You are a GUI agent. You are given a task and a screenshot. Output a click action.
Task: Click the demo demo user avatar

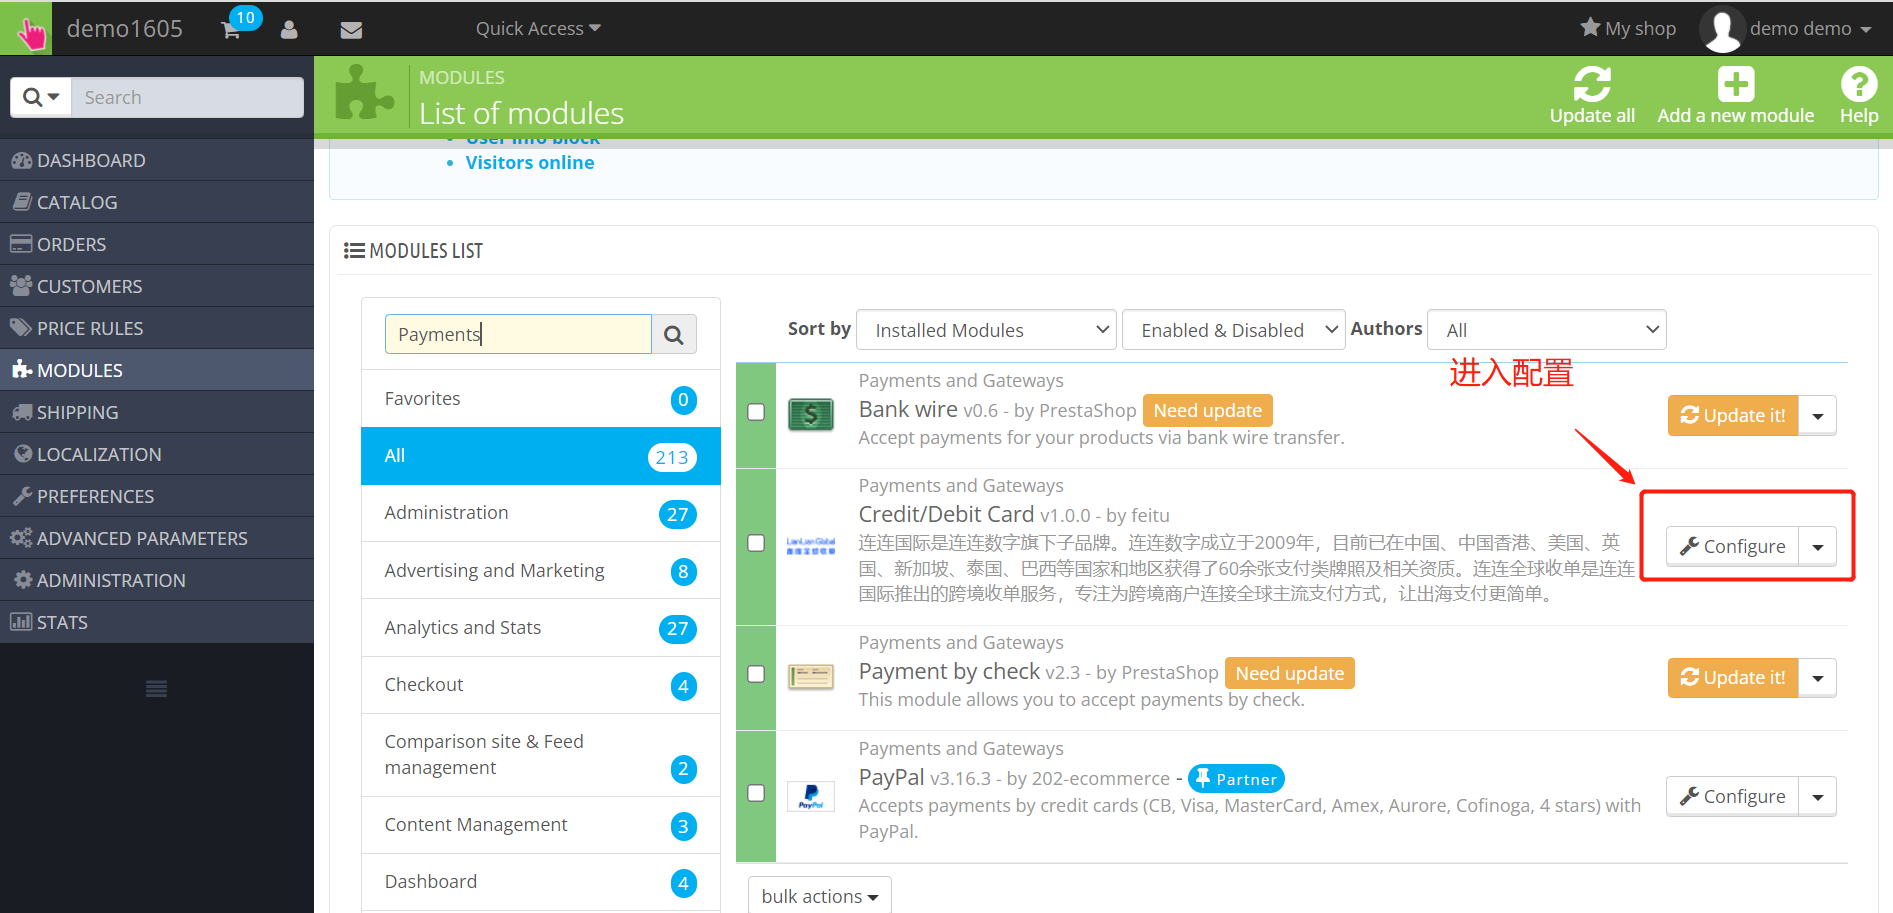(1722, 29)
